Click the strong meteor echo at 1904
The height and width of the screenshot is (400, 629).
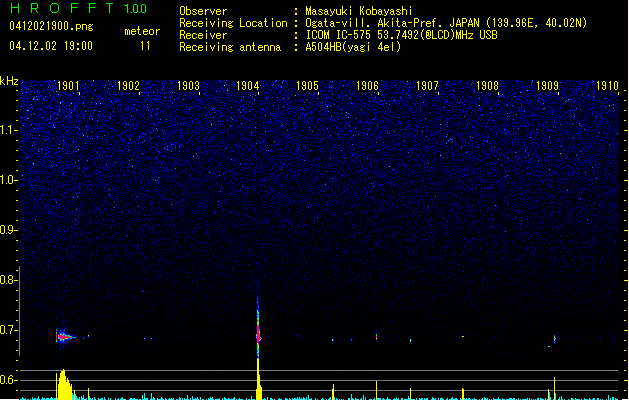point(259,335)
